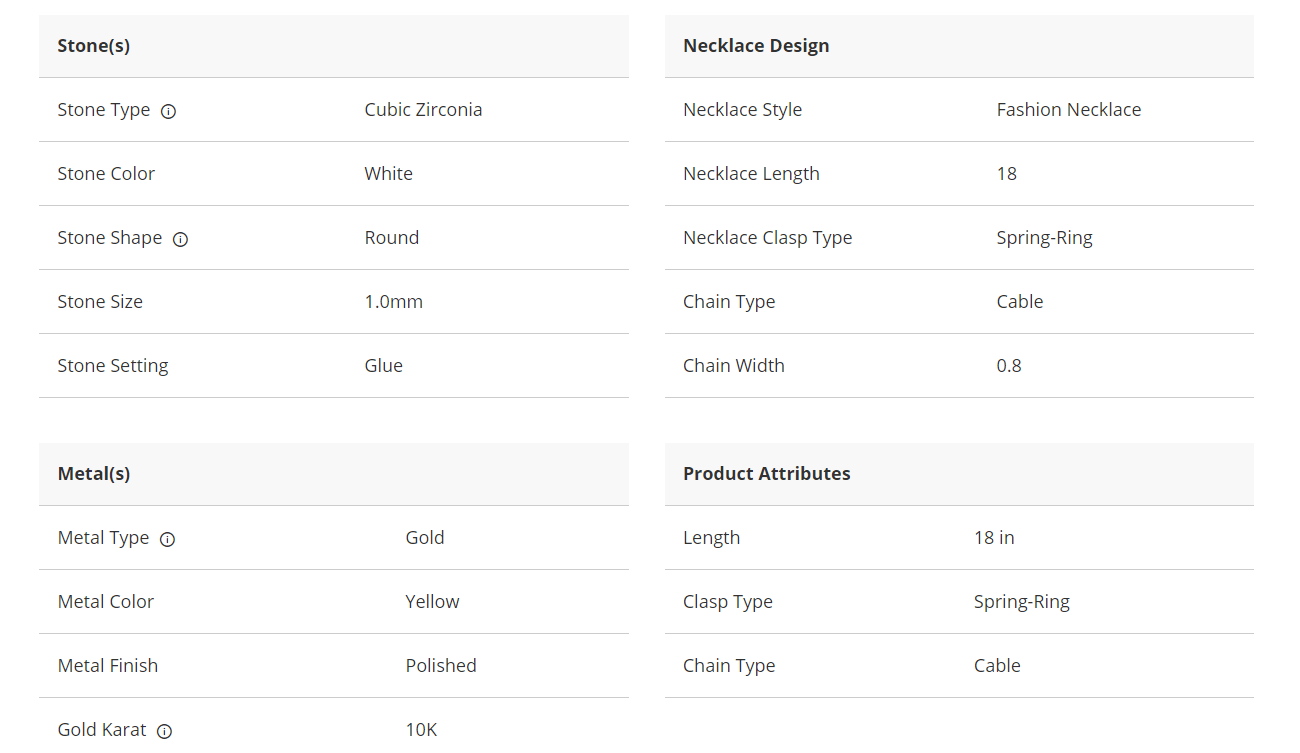The image size is (1300, 753).
Task: Click info icon next to Stone Shape
Action: 180,239
